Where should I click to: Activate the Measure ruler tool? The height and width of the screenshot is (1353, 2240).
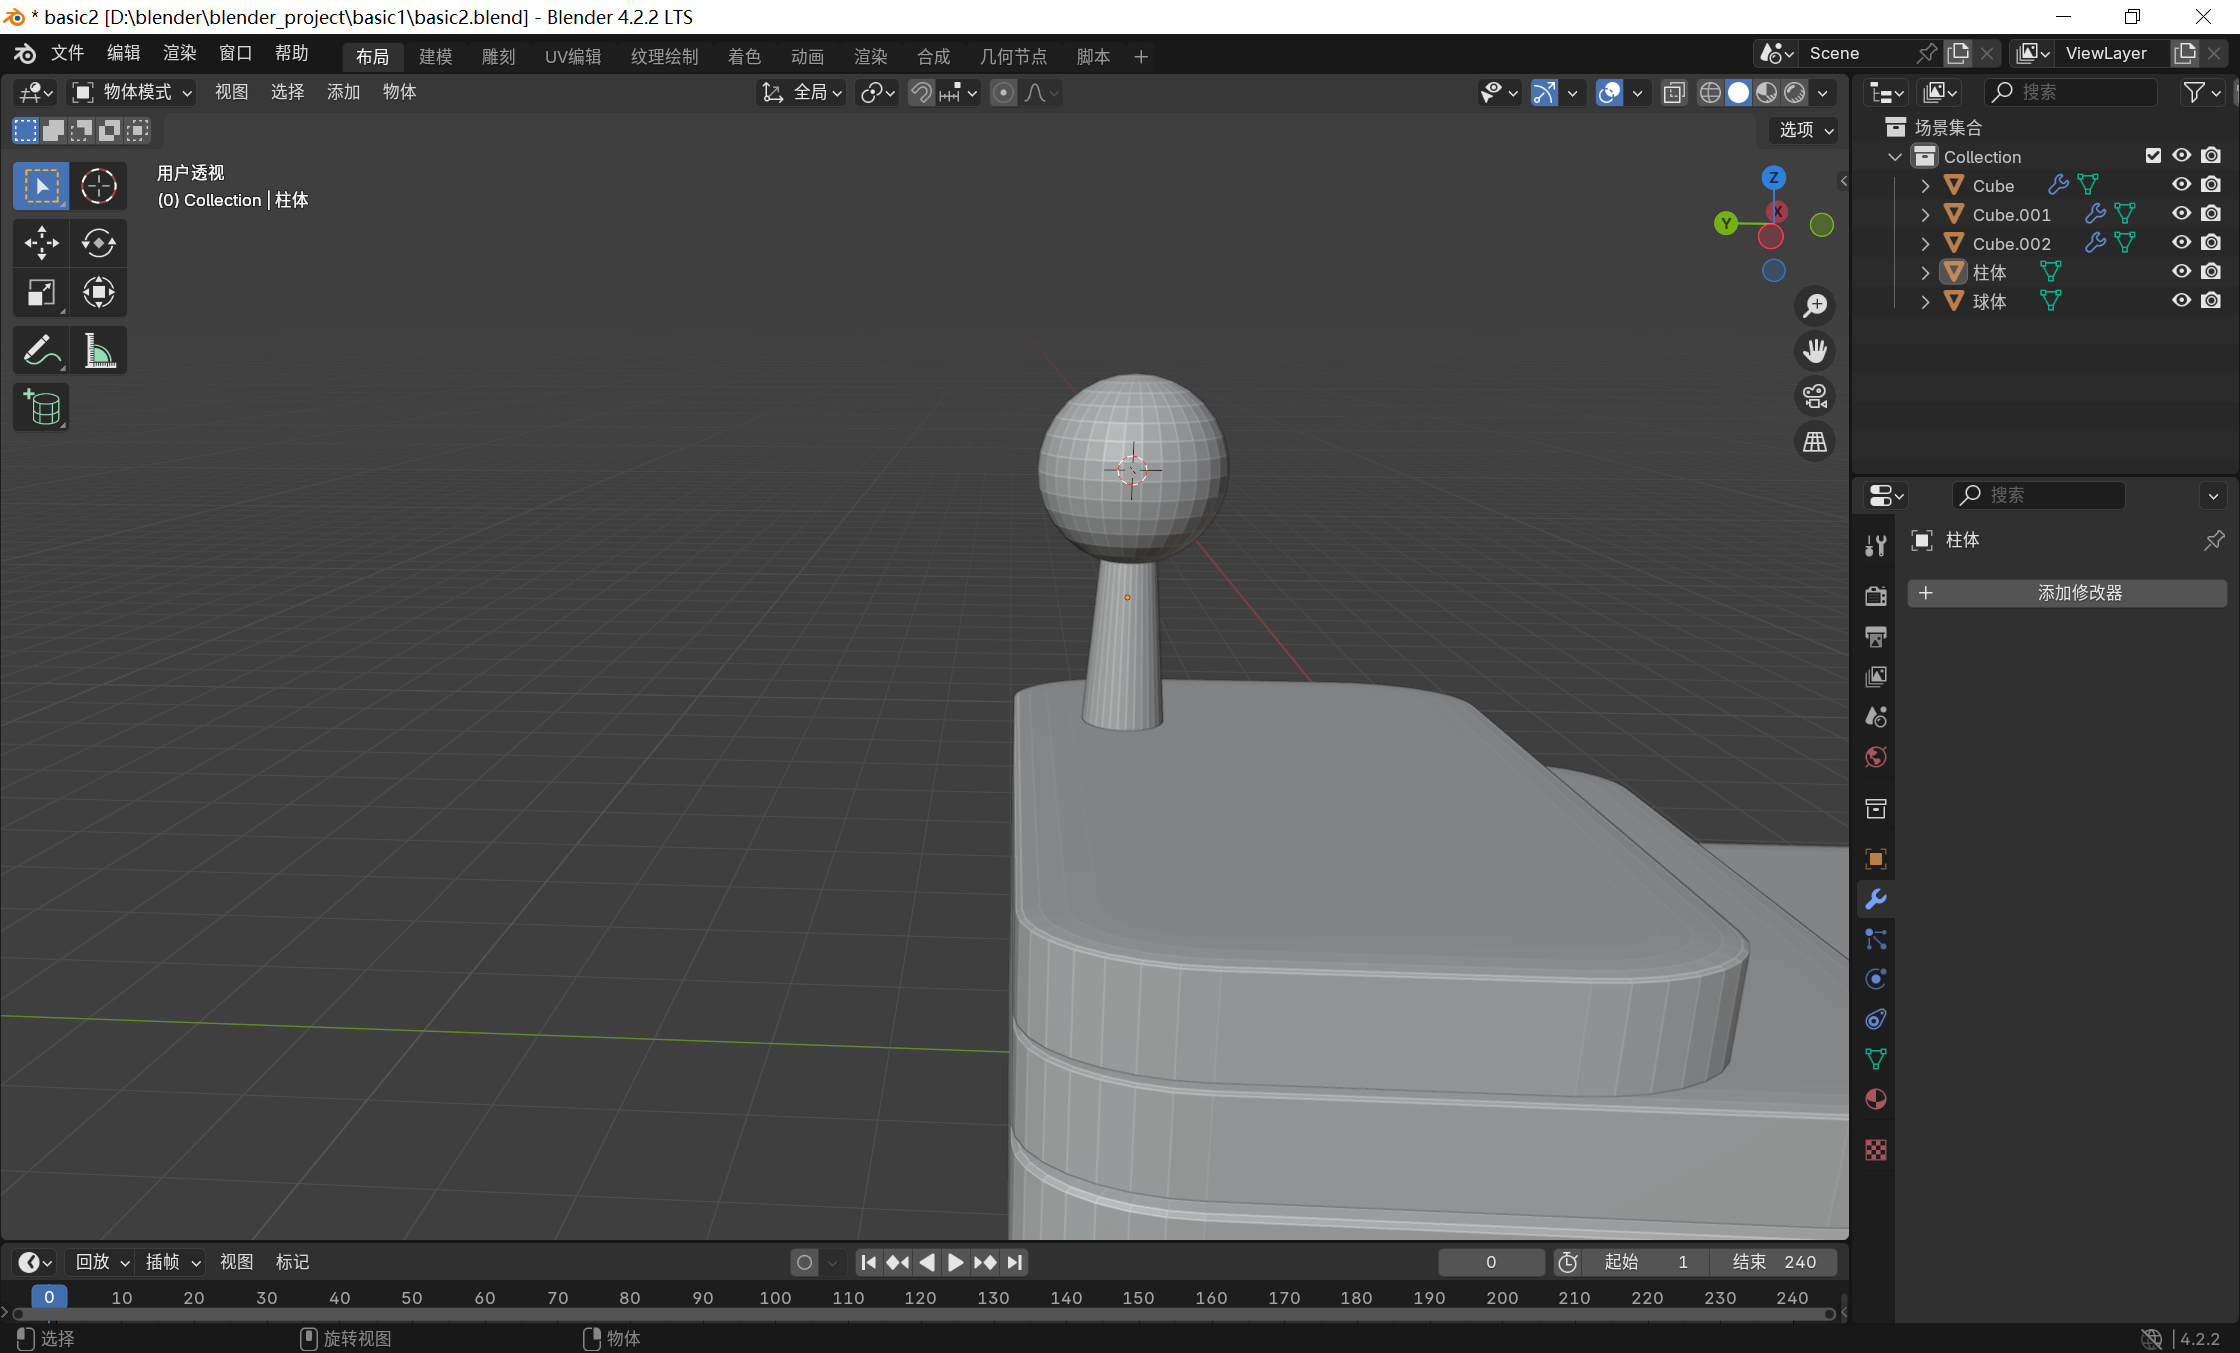(x=98, y=351)
